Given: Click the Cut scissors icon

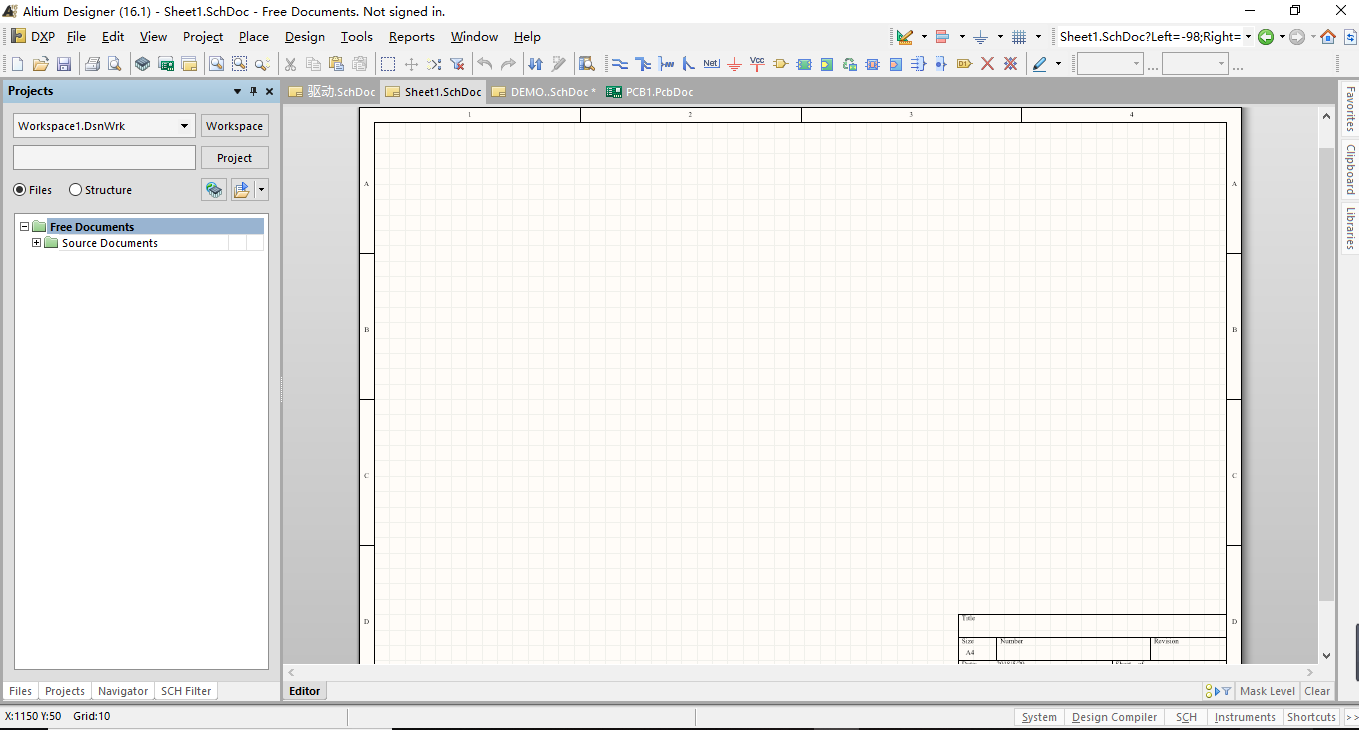Looking at the screenshot, I should pyautogui.click(x=290, y=64).
